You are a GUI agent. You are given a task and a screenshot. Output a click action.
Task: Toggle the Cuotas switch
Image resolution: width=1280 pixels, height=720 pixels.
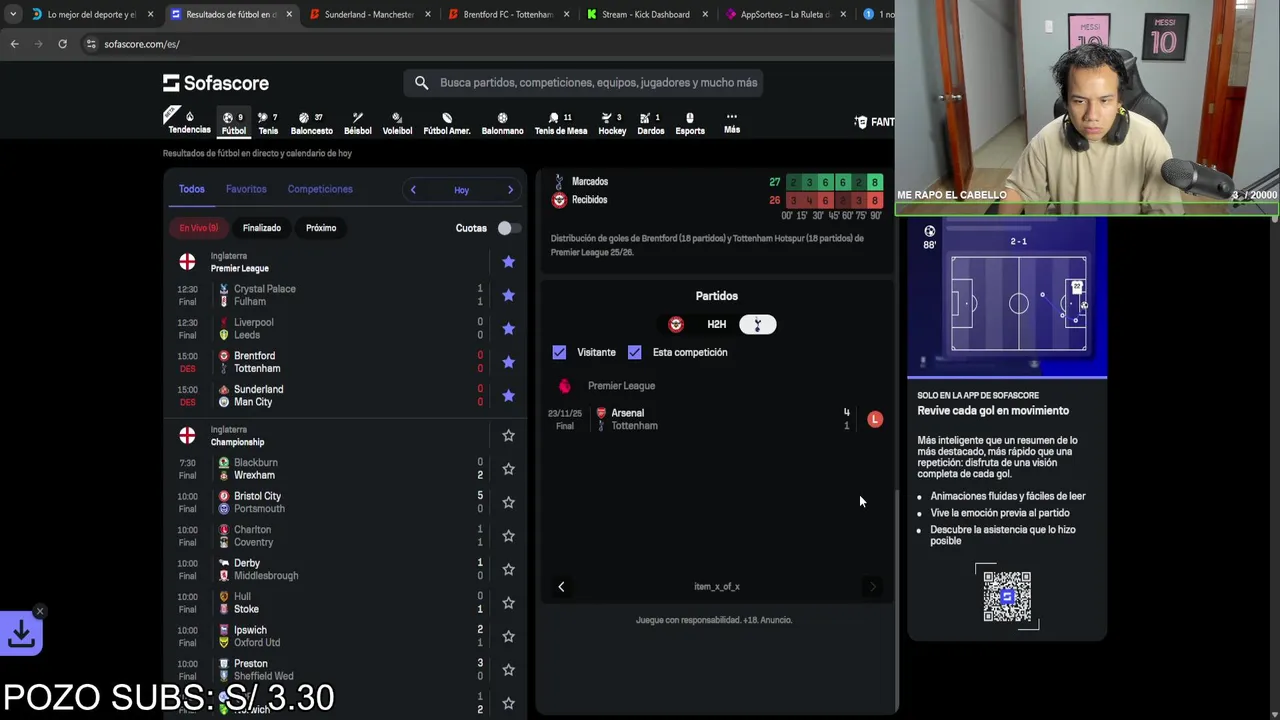point(508,228)
